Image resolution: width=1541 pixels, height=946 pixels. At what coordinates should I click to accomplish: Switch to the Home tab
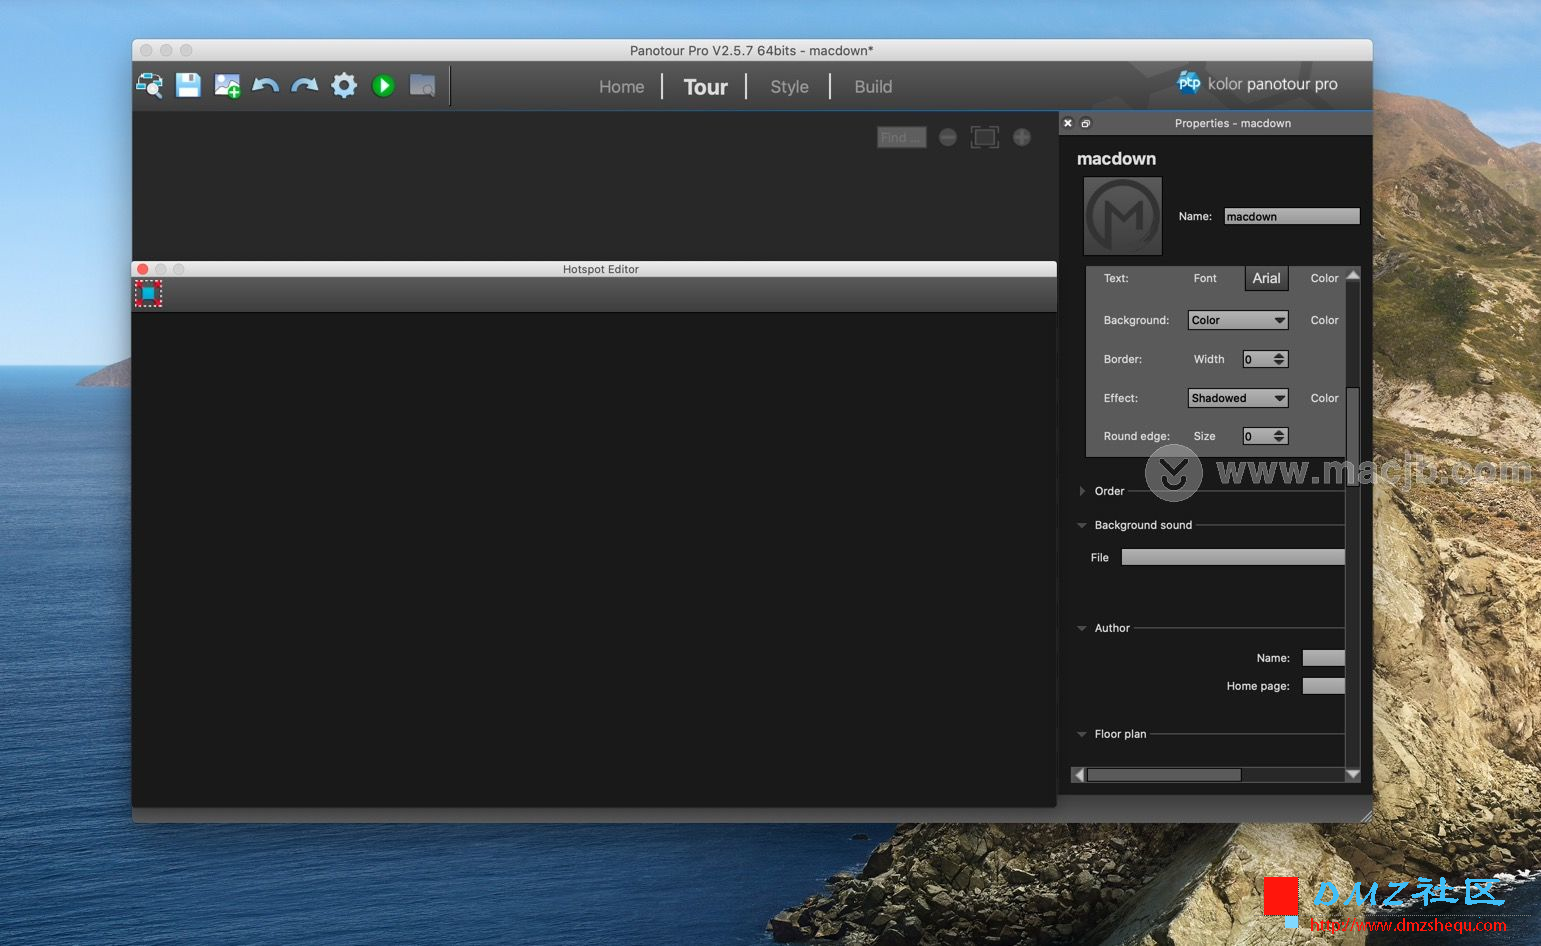(x=621, y=87)
